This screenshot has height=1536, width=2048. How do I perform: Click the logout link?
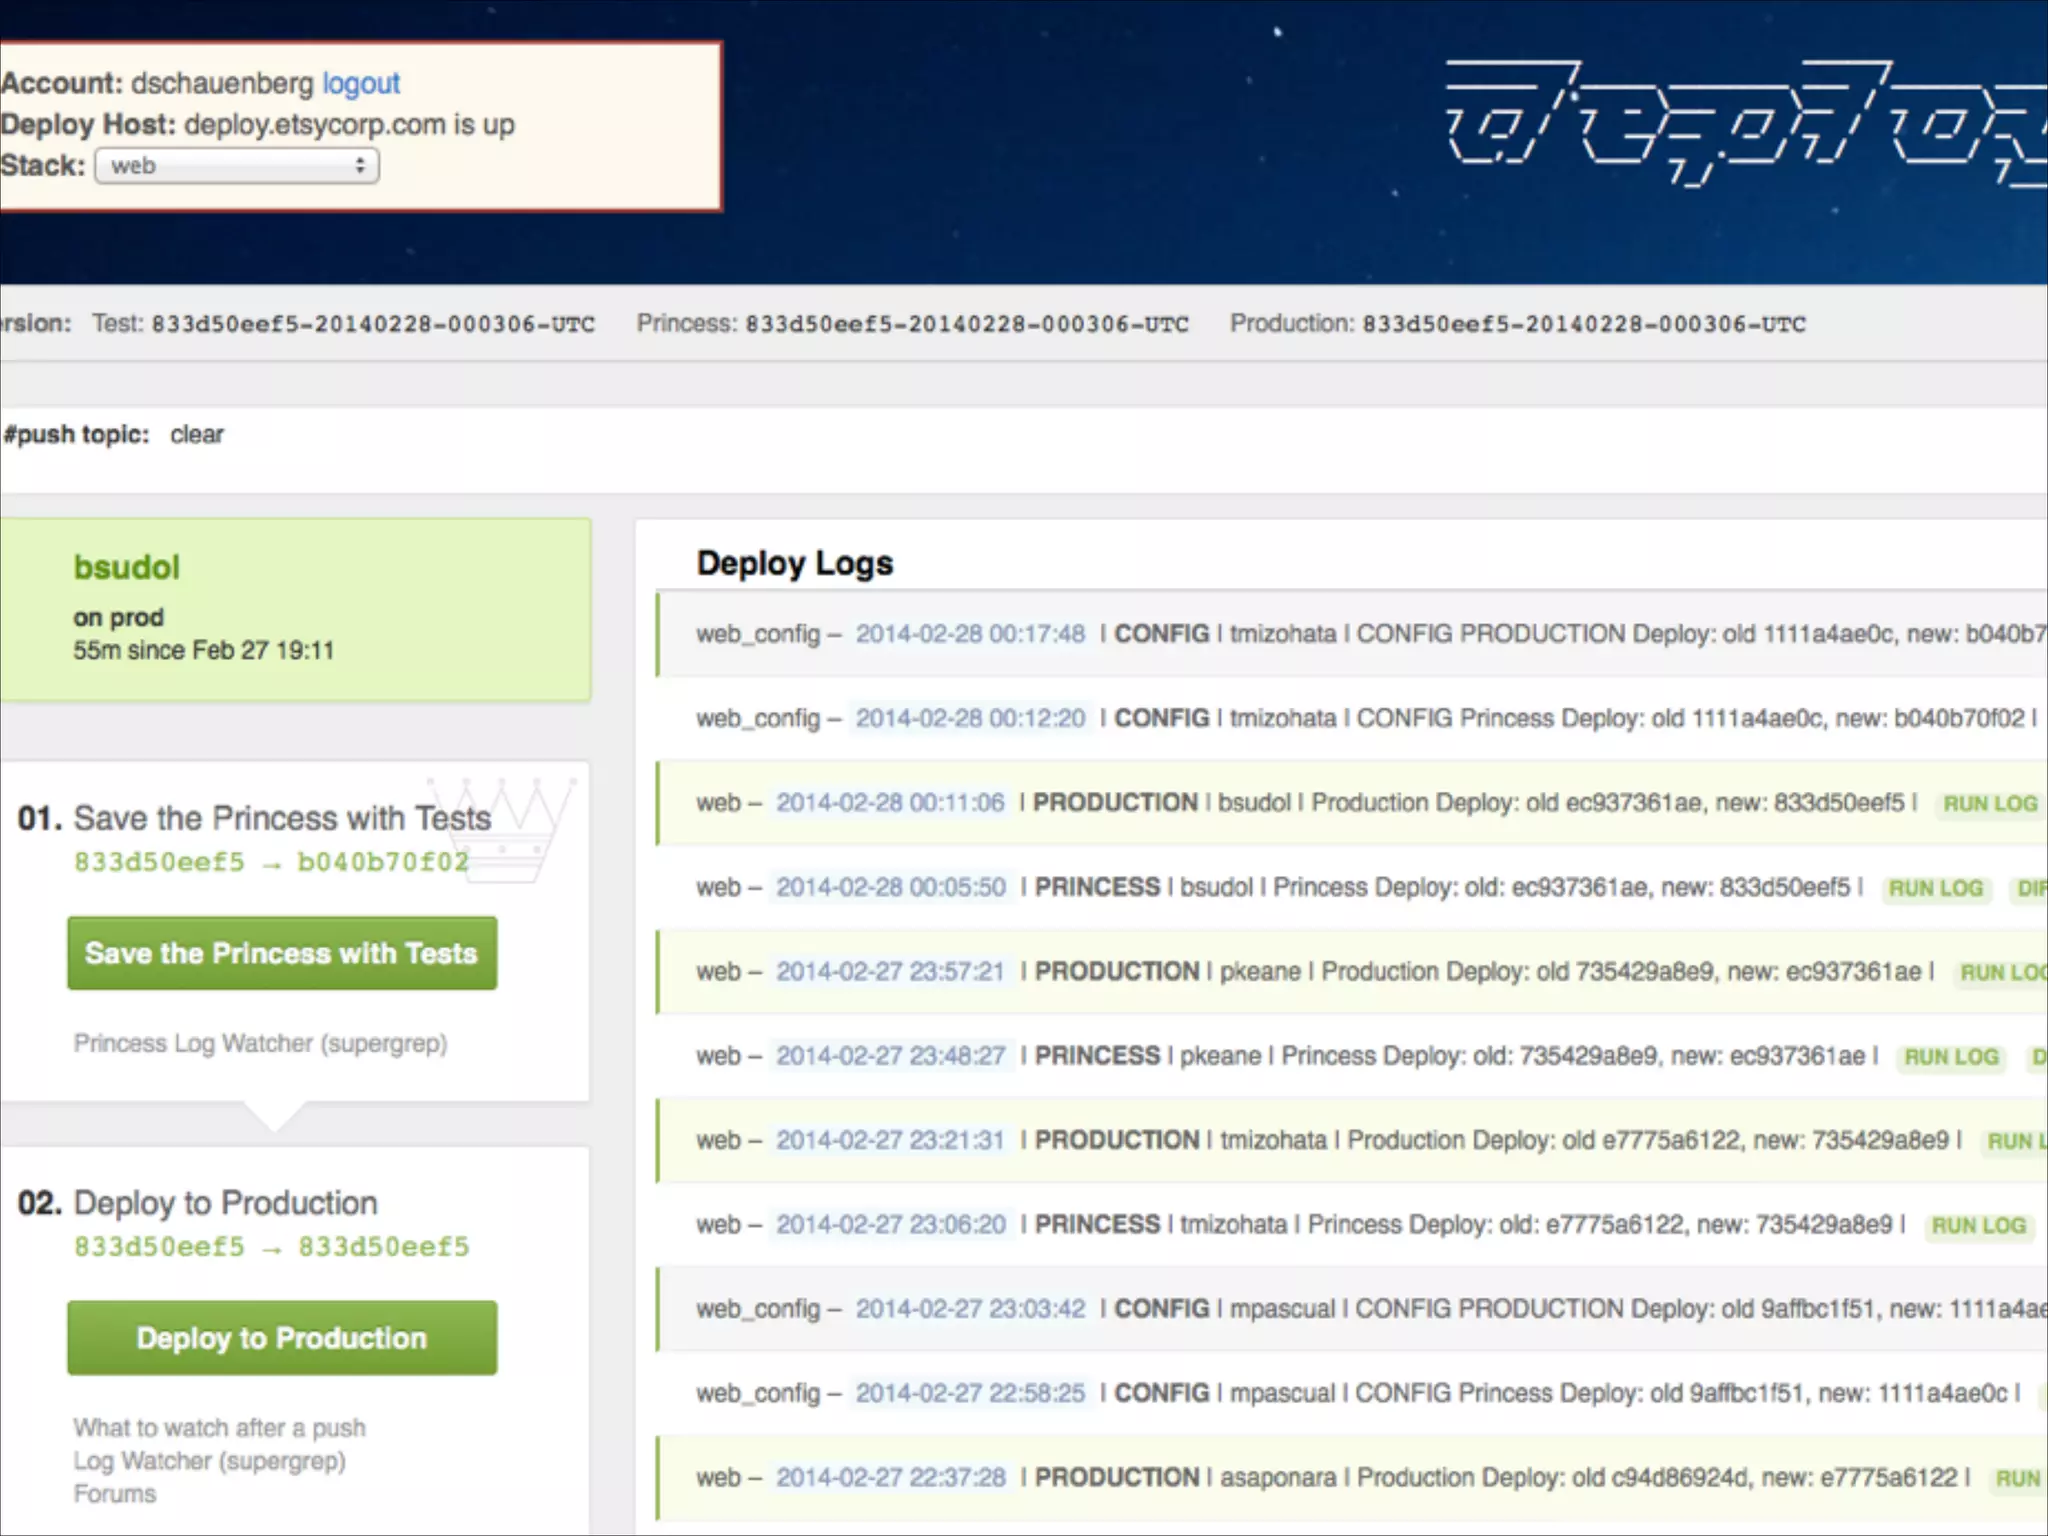(x=360, y=83)
